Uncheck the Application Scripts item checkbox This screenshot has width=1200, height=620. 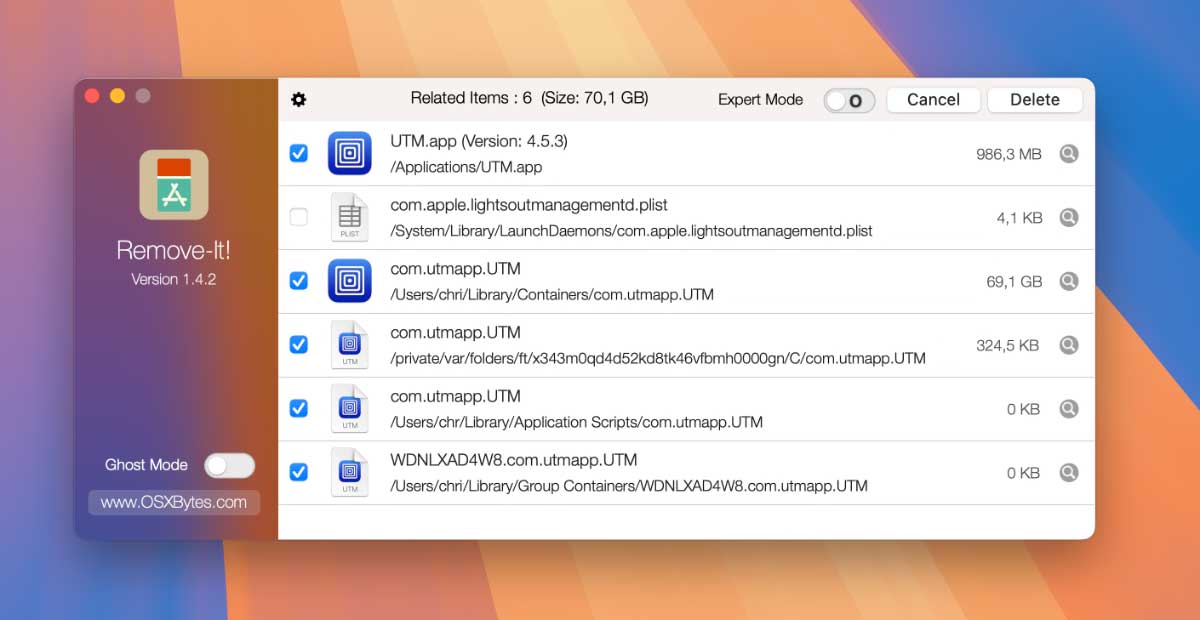298,408
